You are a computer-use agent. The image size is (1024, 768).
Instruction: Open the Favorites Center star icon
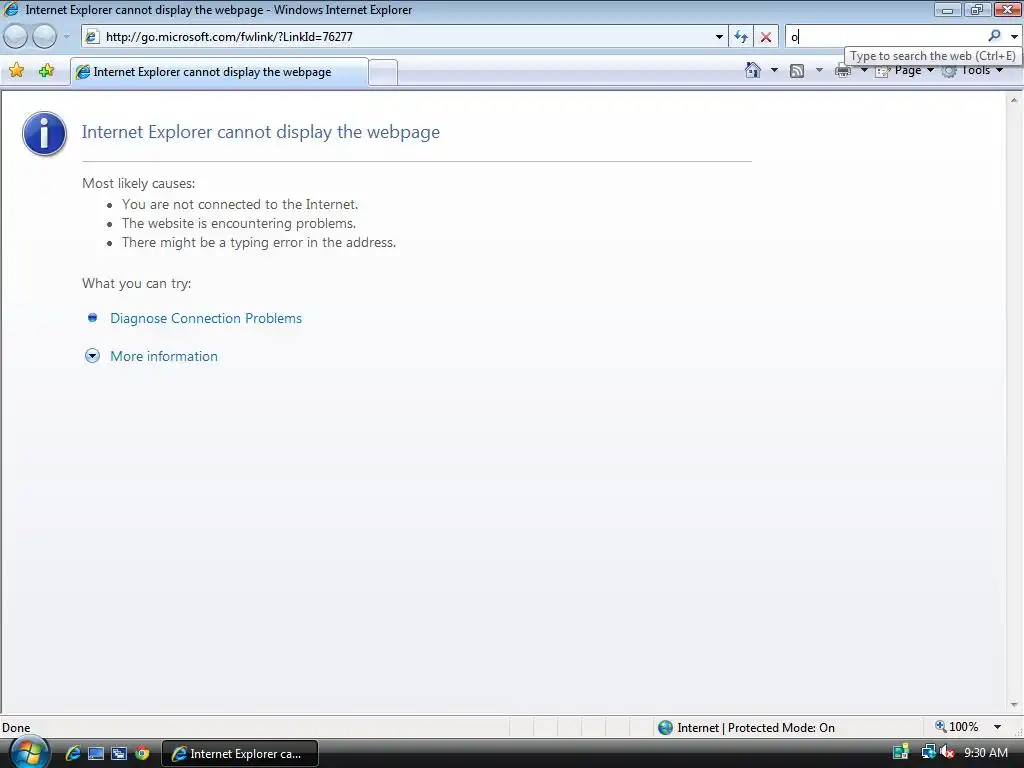17,71
